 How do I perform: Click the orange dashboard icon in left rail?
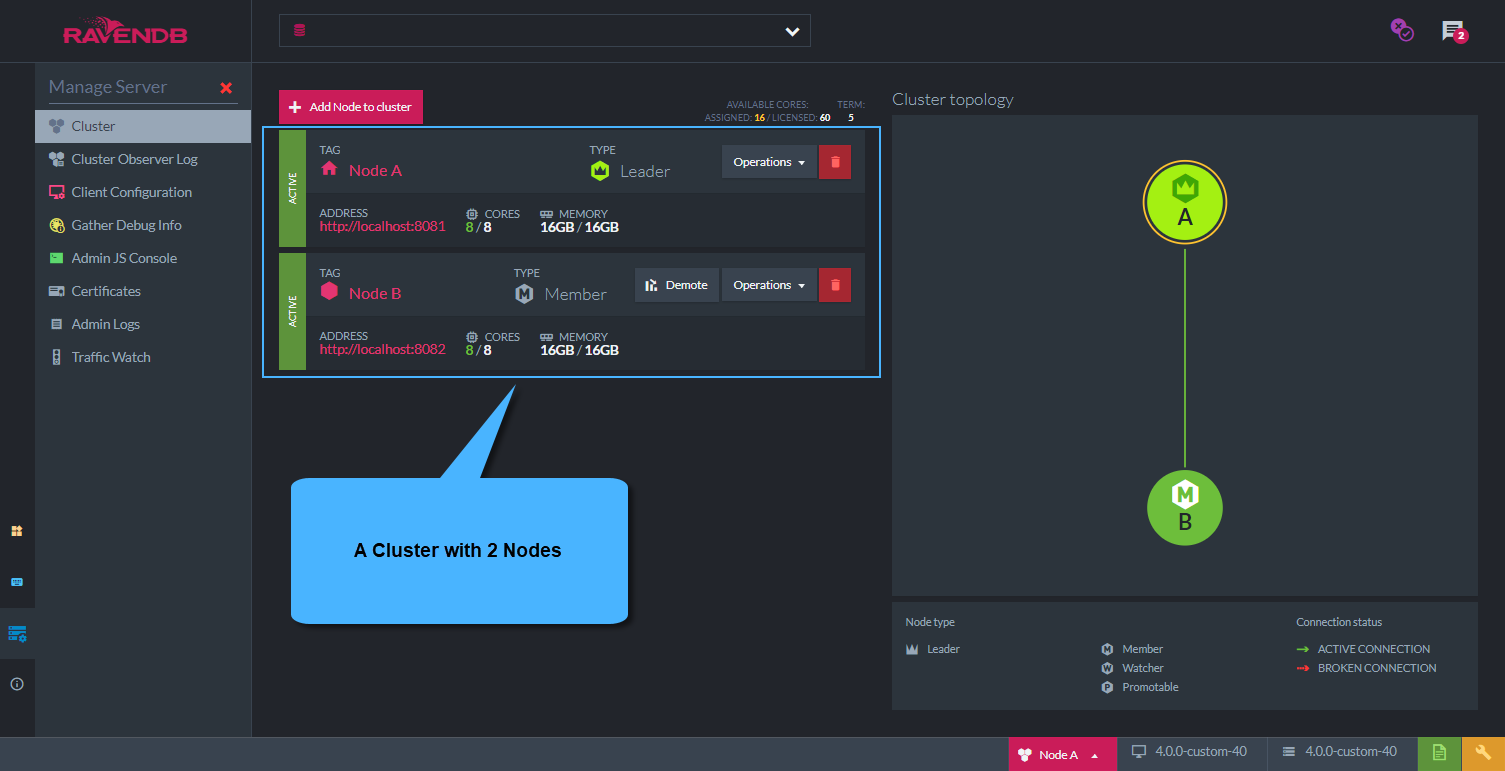click(x=17, y=531)
